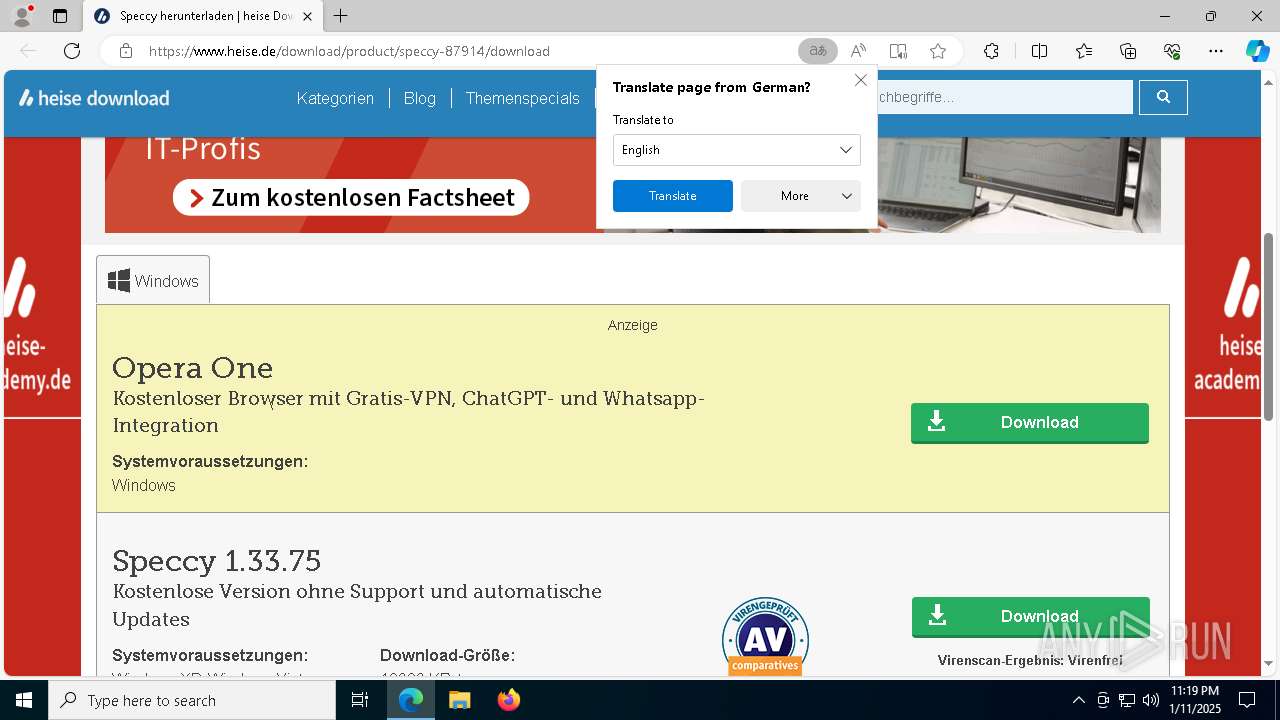Open Themenspecials menu item
The image size is (1280, 720).
click(x=522, y=98)
